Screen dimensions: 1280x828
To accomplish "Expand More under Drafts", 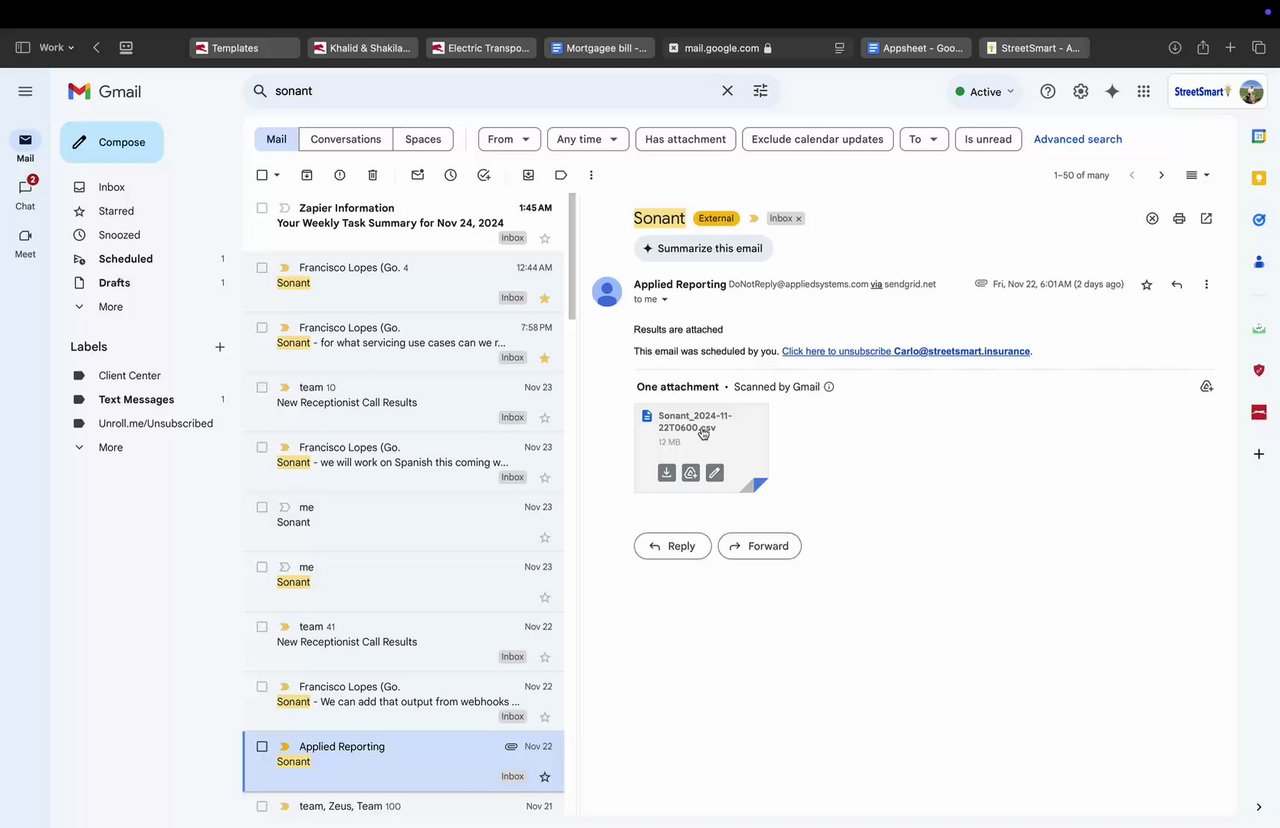I will (111, 307).
